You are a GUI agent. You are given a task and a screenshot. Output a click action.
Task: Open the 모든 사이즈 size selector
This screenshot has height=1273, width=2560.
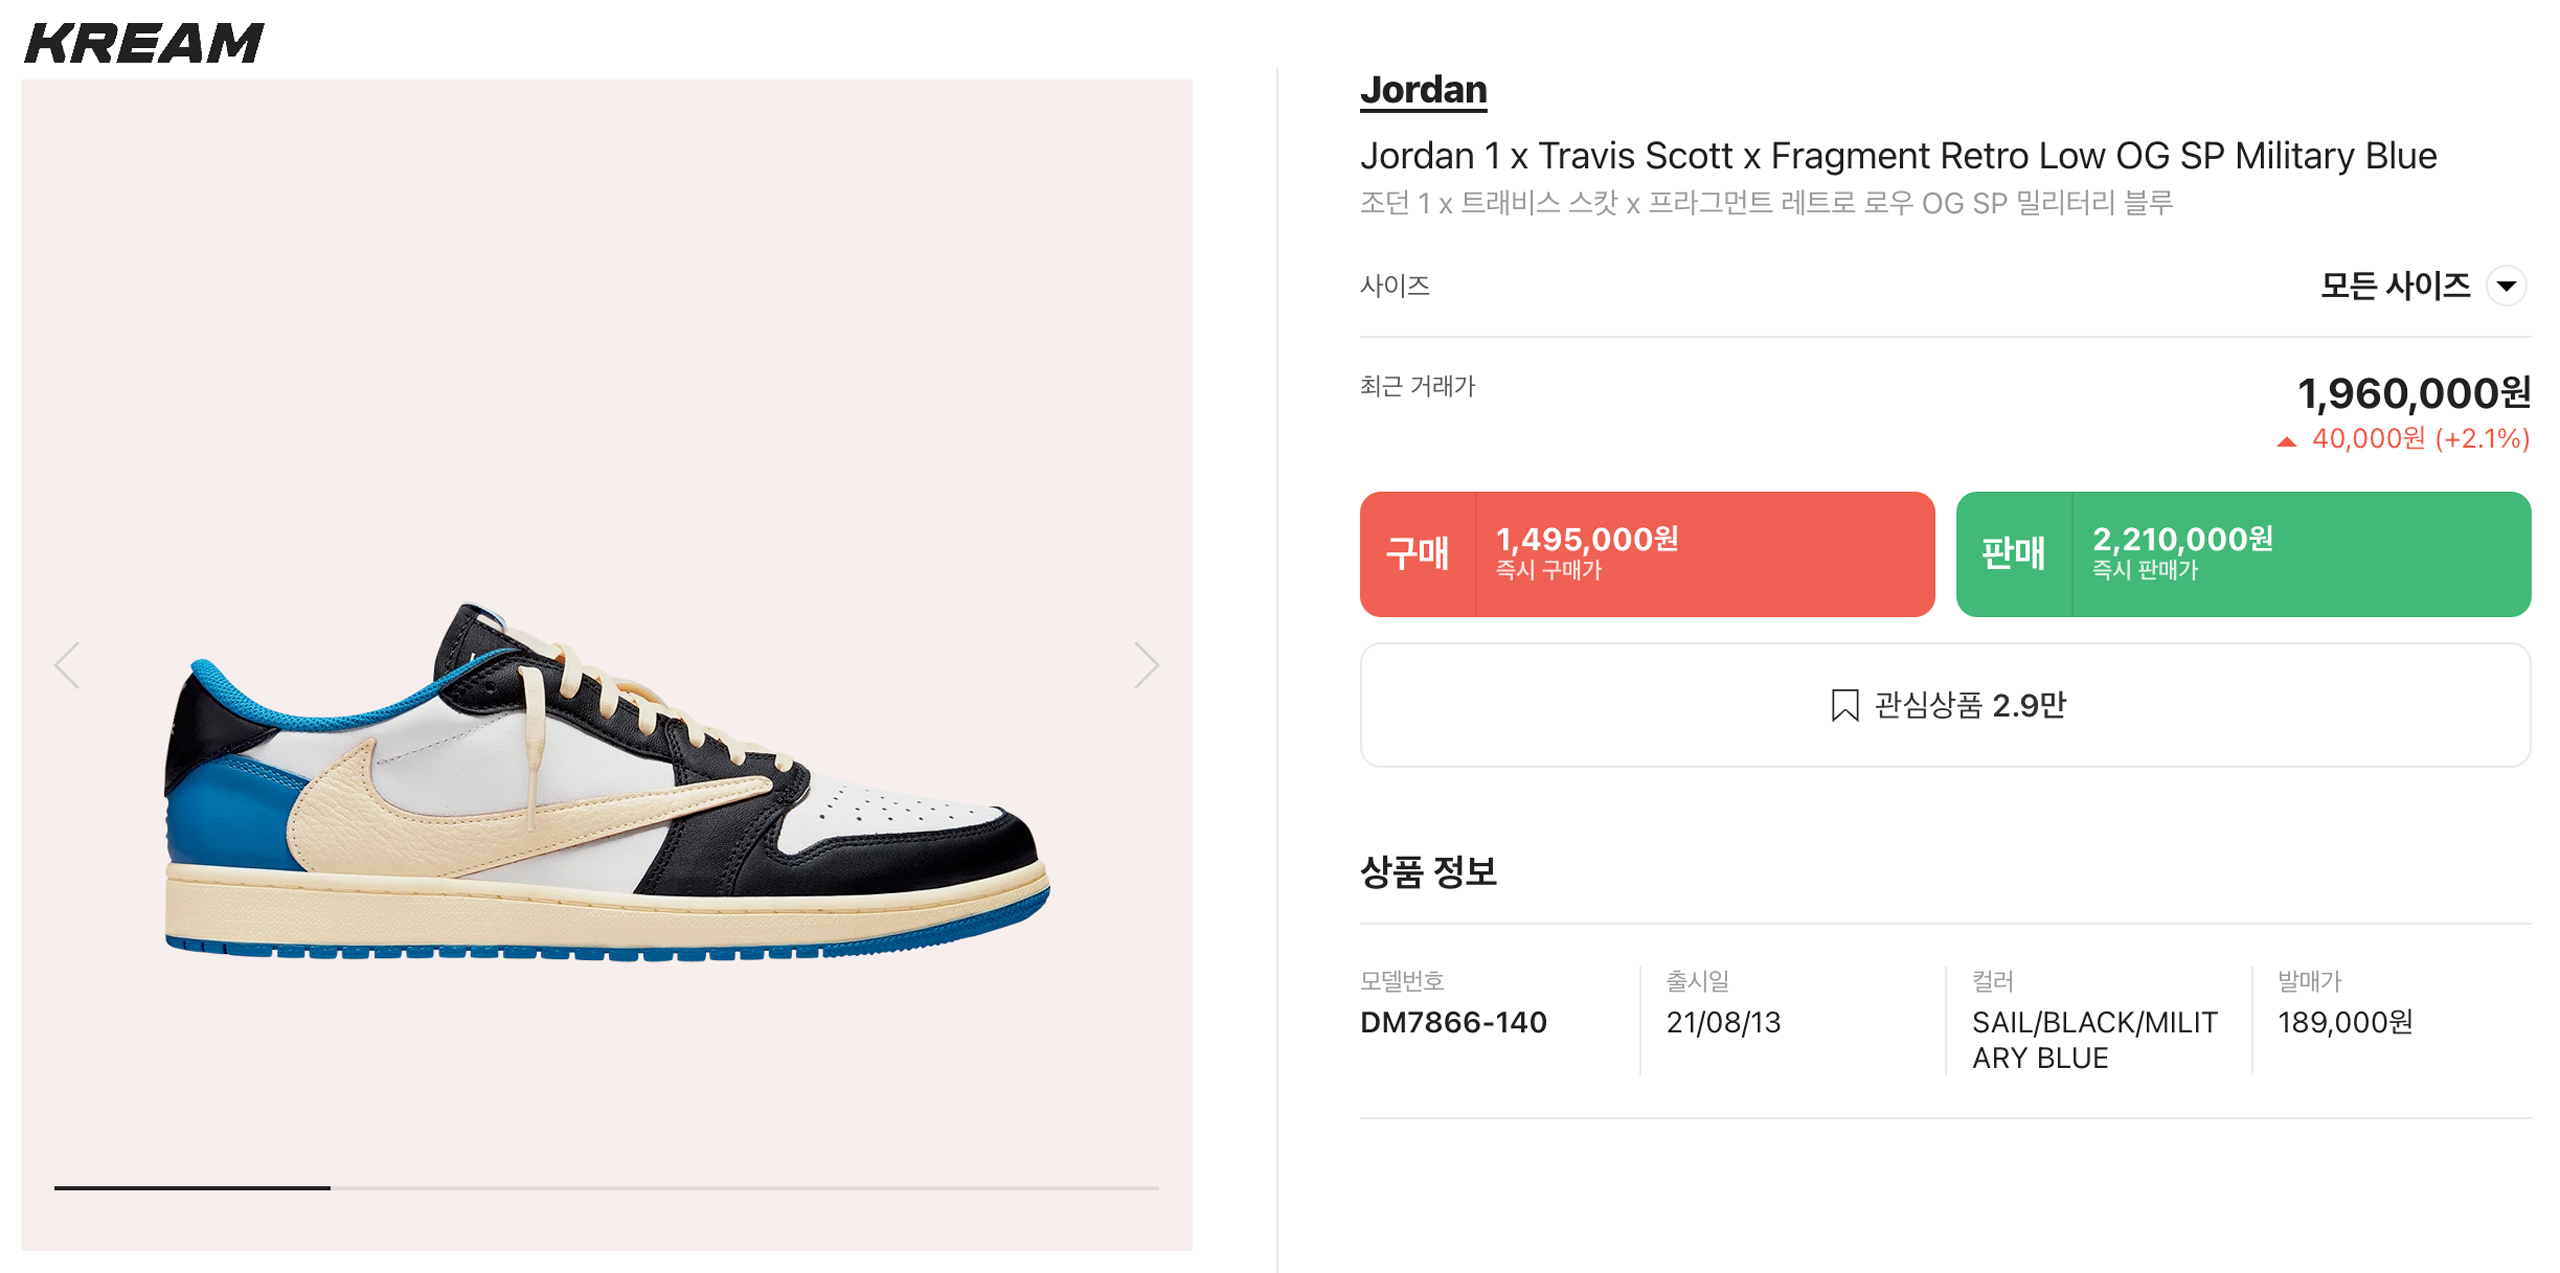point(2394,286)
